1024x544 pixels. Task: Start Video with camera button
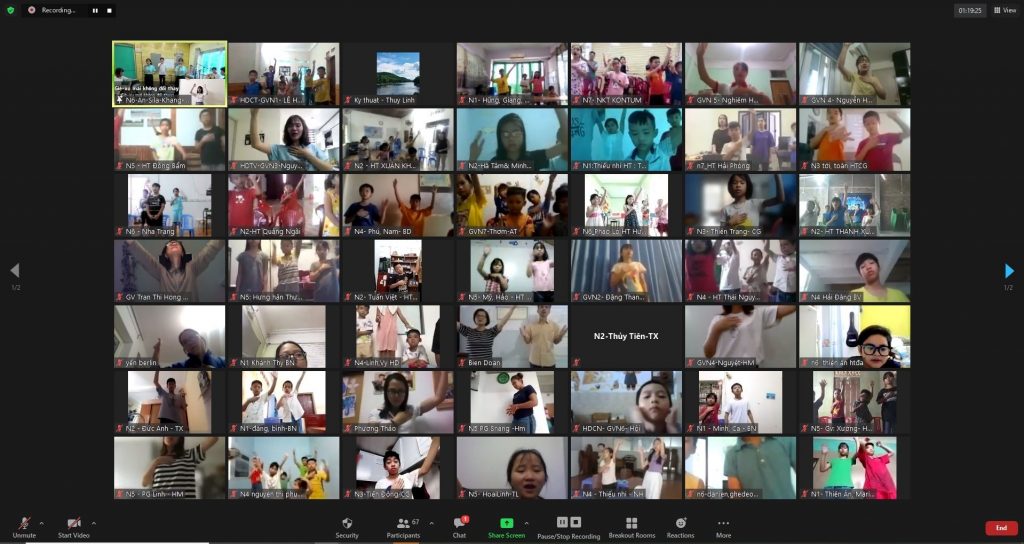click(x=74, y=528)
